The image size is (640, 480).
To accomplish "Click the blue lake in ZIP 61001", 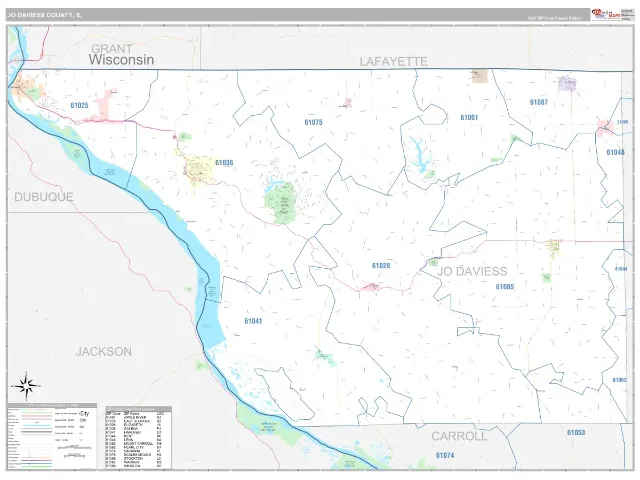I will 420,156.
